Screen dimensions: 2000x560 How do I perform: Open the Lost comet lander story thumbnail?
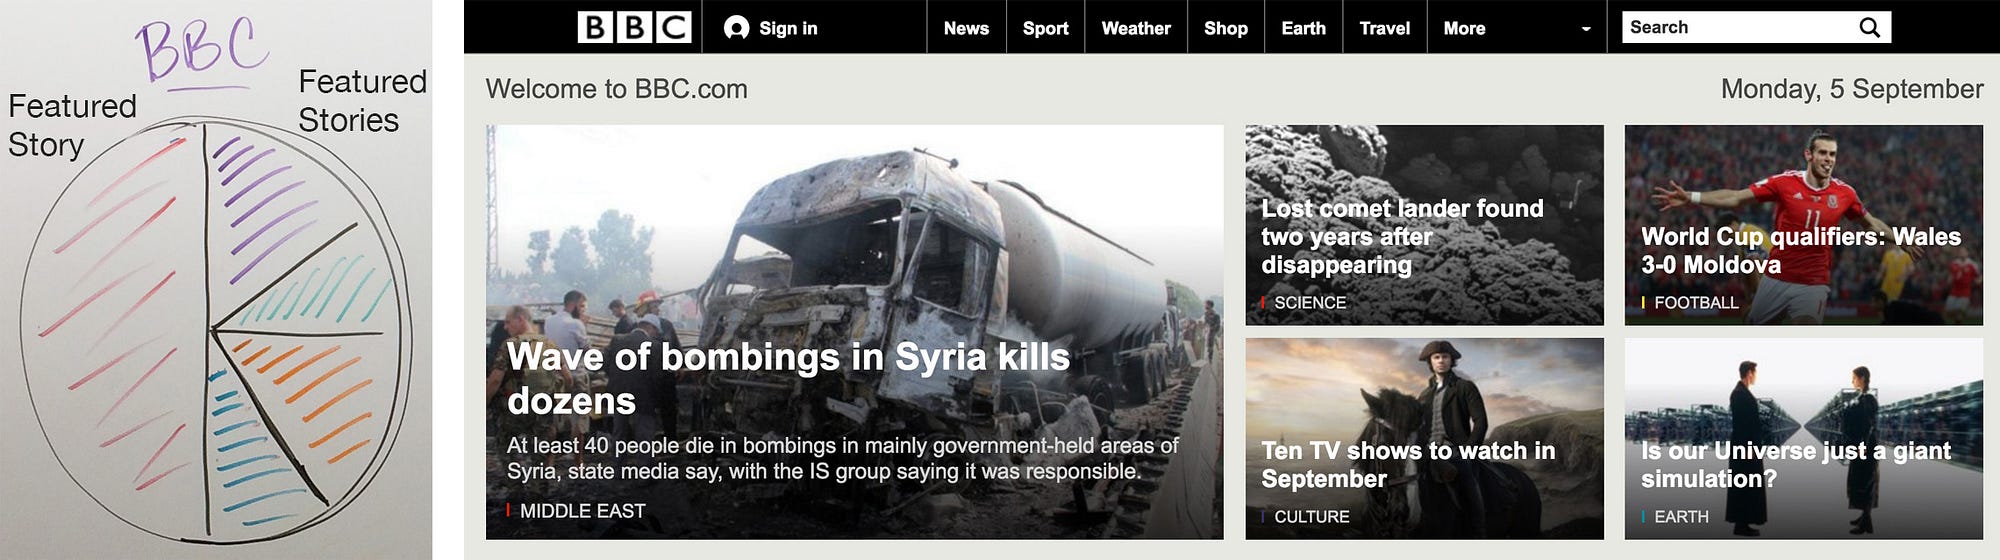point(1424,225)
